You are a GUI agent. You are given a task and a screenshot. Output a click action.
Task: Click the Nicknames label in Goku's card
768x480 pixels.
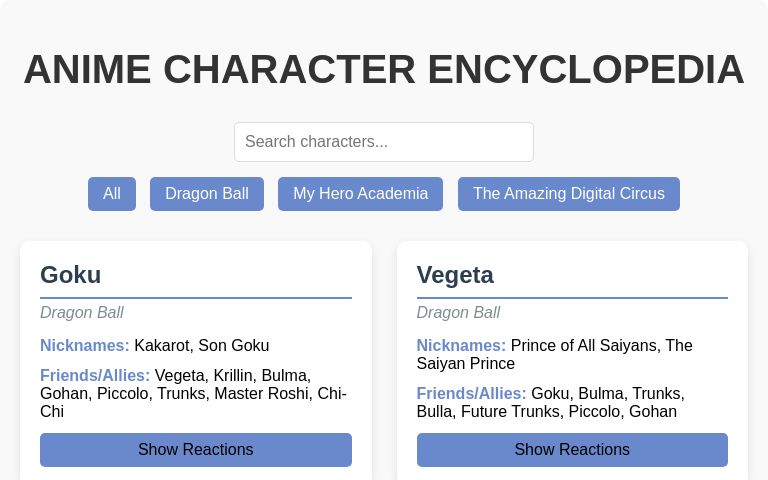click(85, 346)
